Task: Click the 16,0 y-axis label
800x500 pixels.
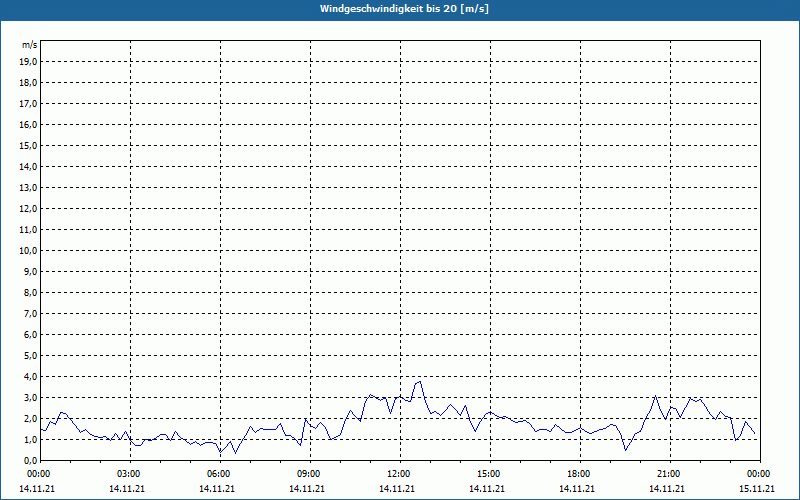Action: [x=29, y=124]
